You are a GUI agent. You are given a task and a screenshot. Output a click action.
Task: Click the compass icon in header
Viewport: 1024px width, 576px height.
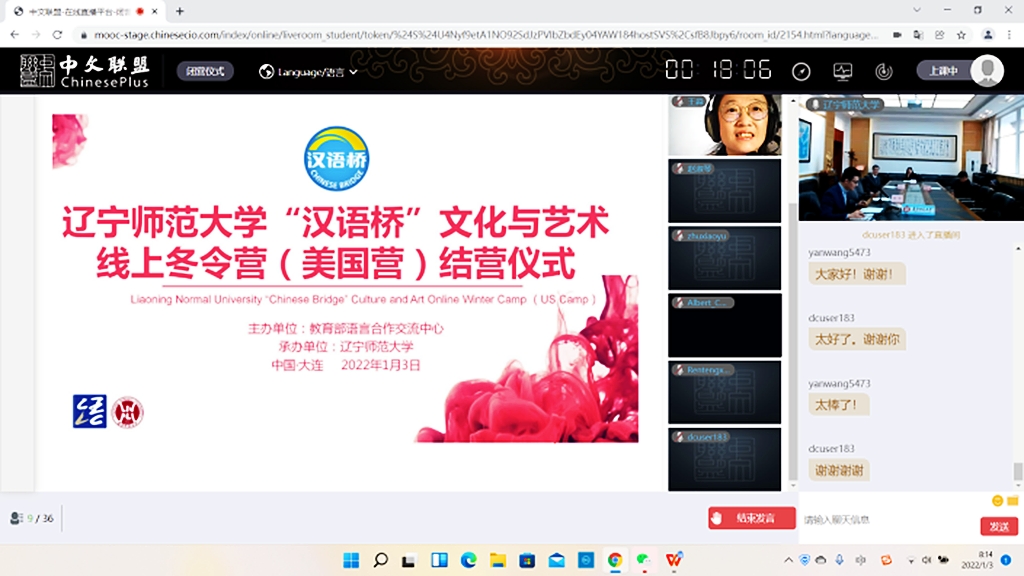click(801, 71)
